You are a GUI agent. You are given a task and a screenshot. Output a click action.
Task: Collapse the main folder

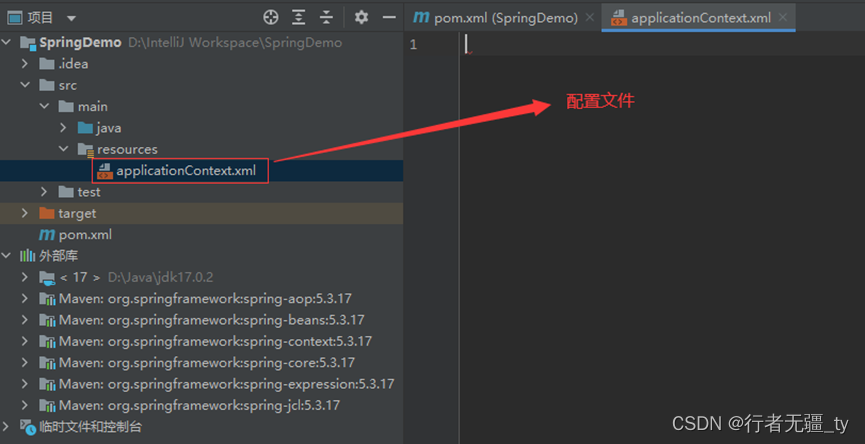click(44, 106)
